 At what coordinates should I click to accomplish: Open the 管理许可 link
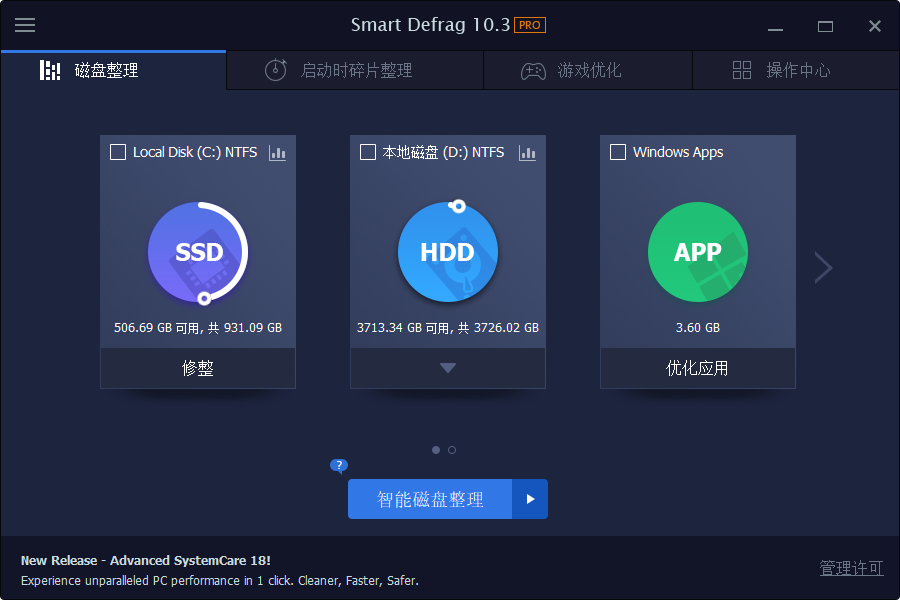(851, 568)
